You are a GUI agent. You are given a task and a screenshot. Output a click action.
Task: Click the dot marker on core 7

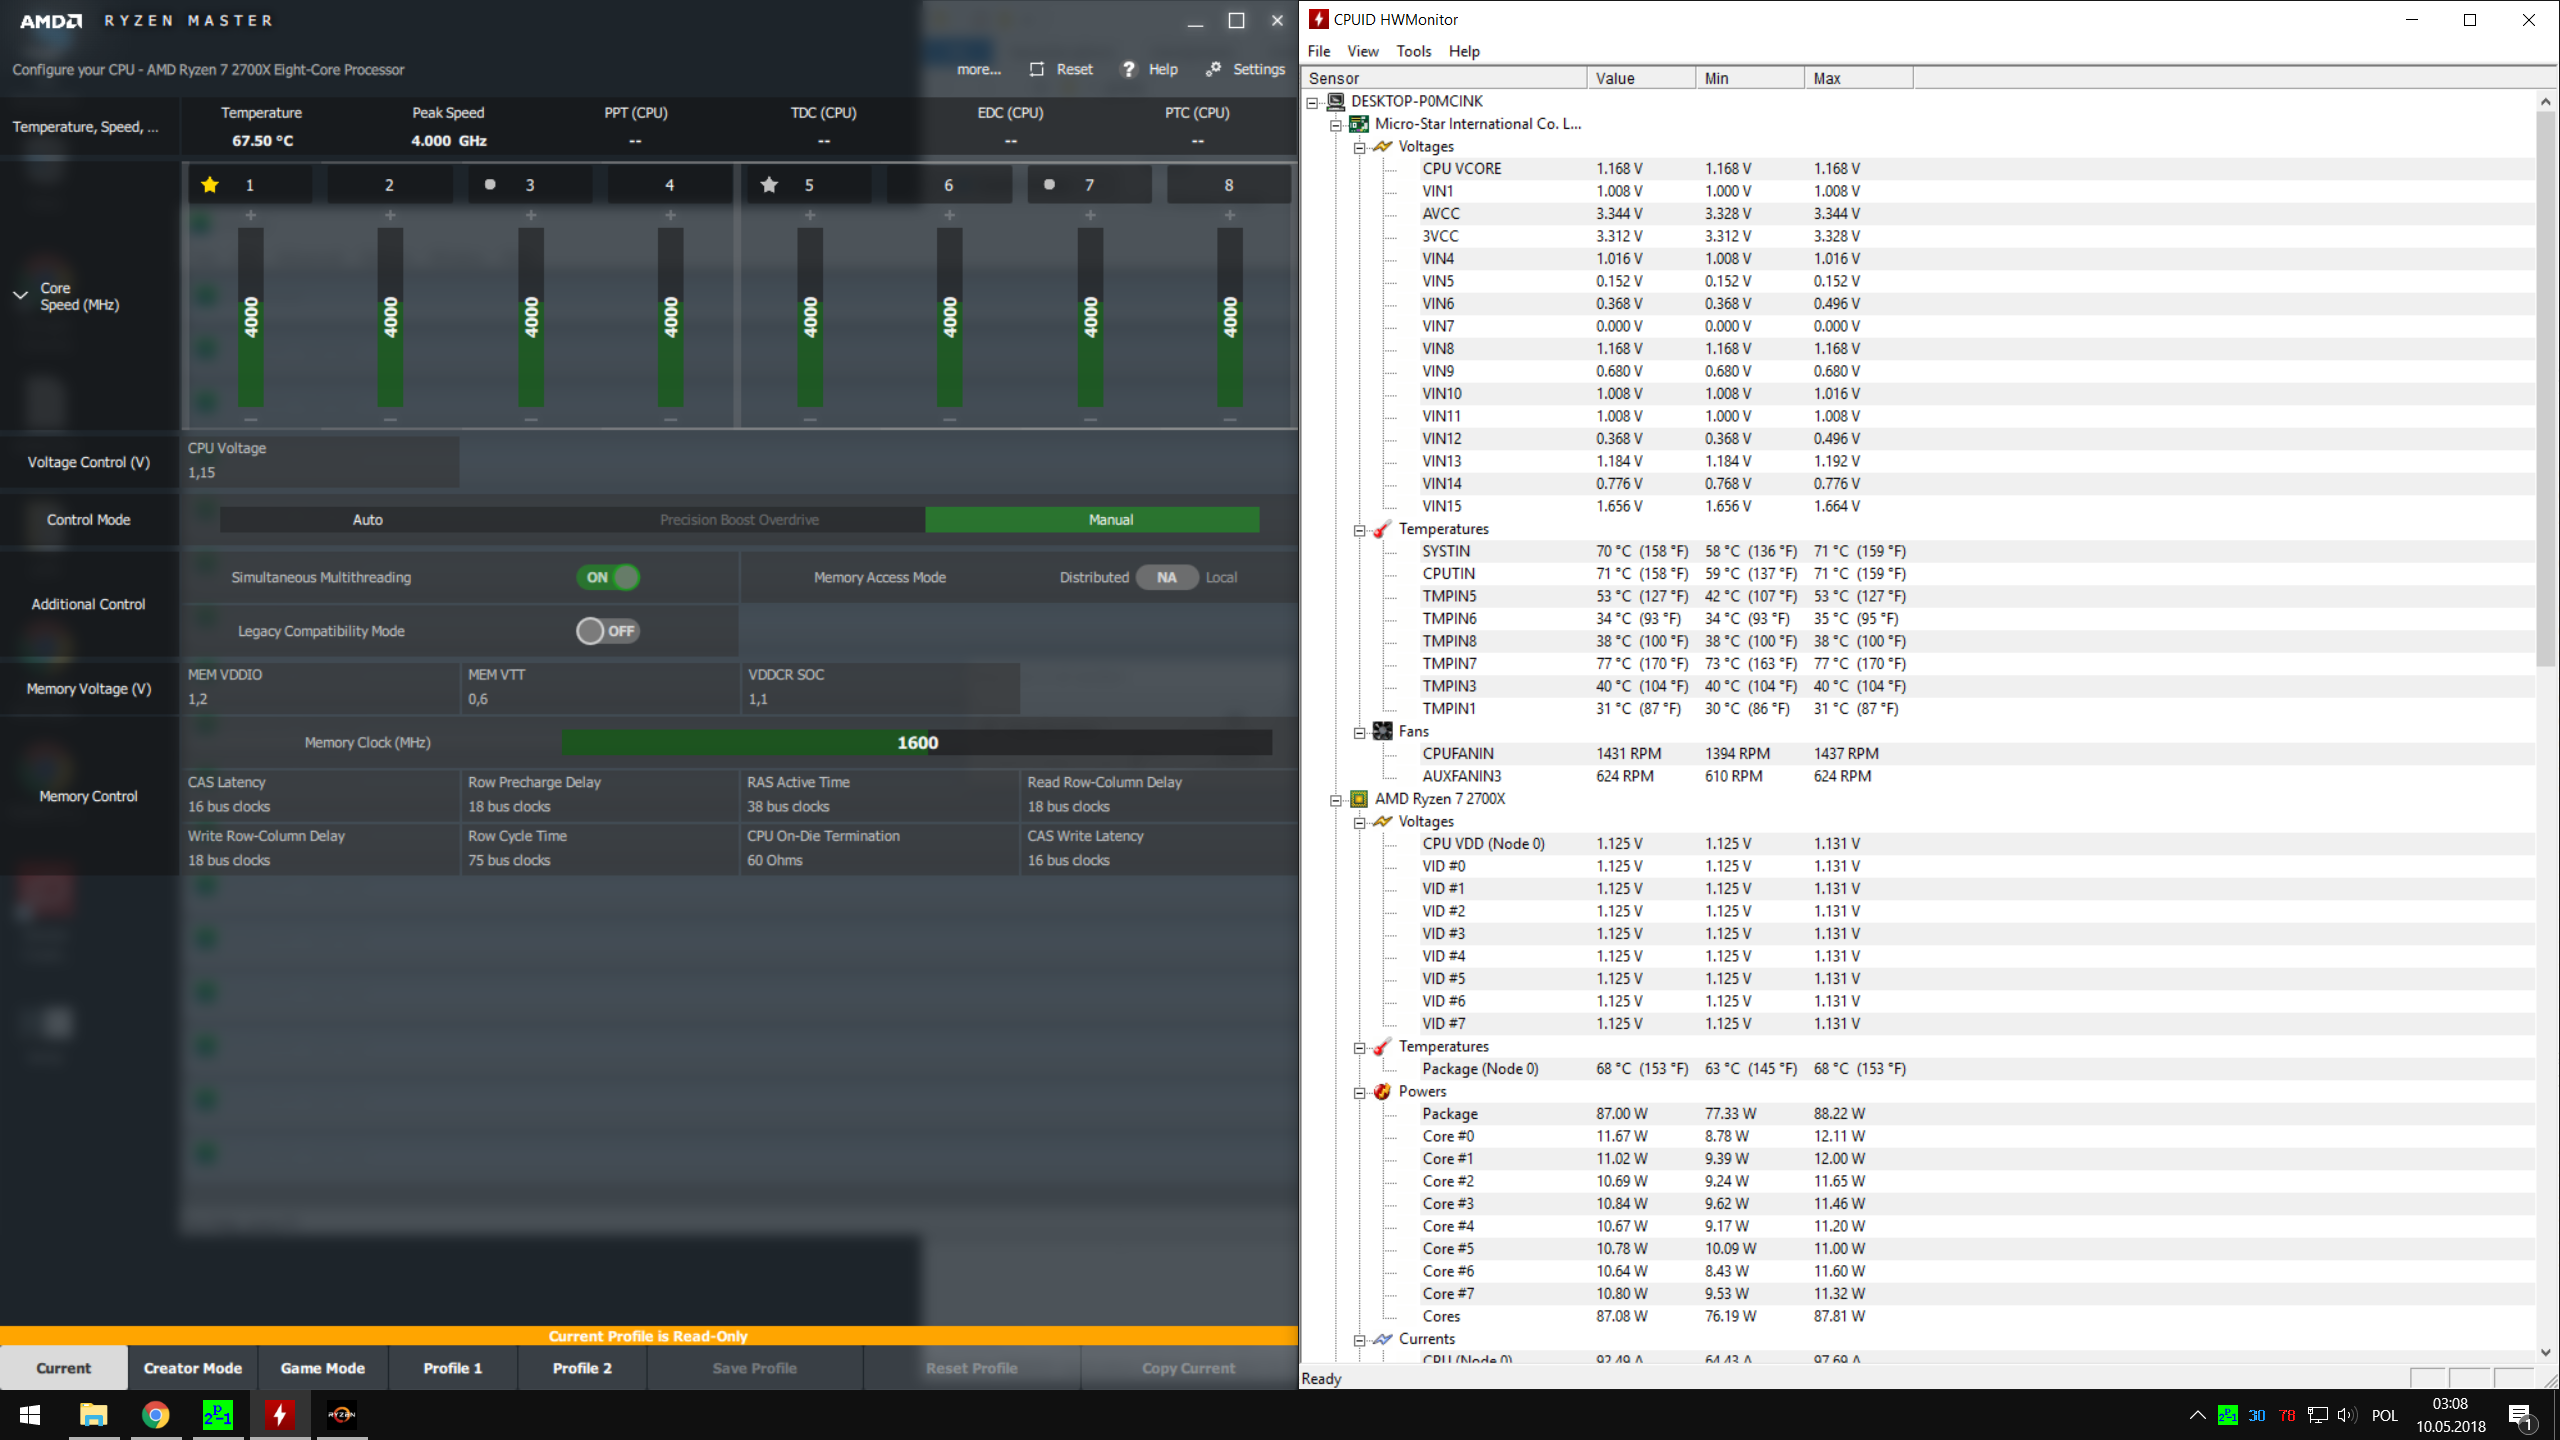pyautogui.click(x=1049, y=185)
